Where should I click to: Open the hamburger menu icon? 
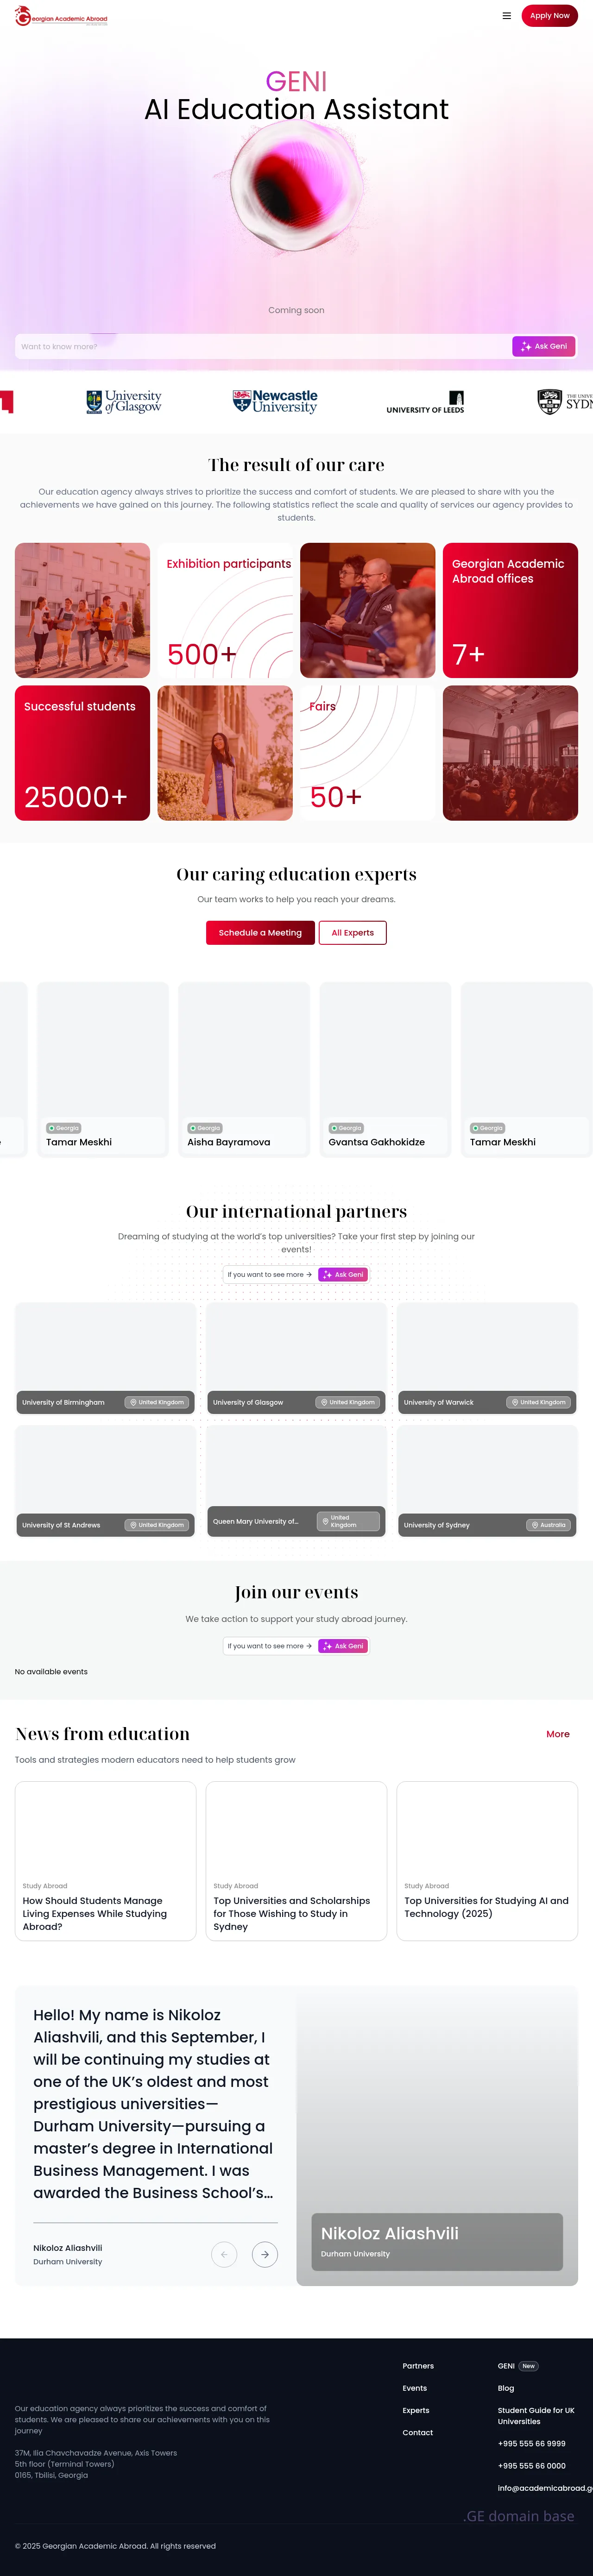tap(506, 16)
